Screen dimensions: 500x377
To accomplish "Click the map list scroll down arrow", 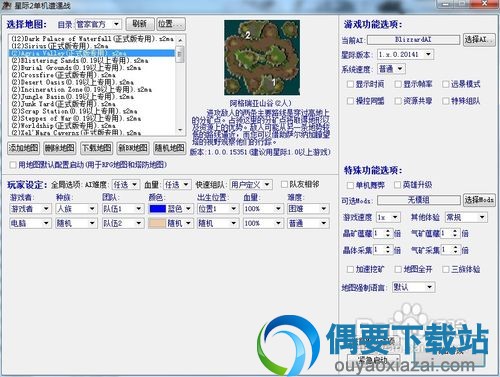I will click(180, 130).
